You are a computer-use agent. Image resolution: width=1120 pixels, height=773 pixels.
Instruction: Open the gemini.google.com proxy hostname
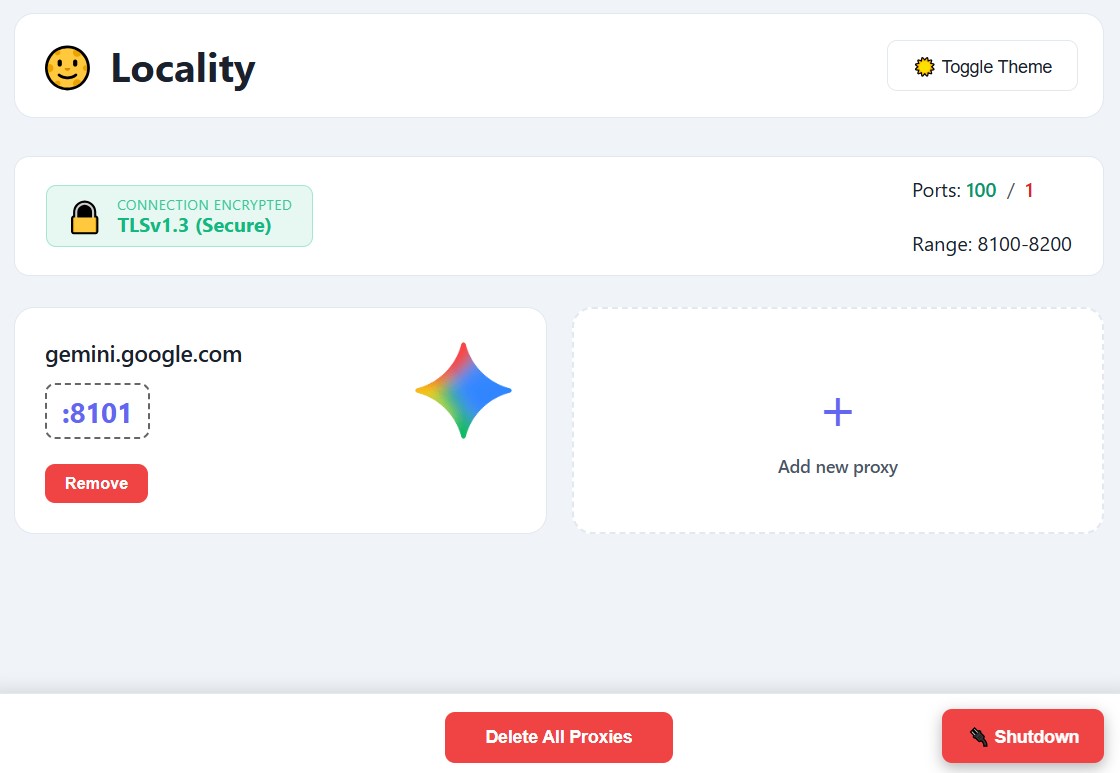coord(144,354)
